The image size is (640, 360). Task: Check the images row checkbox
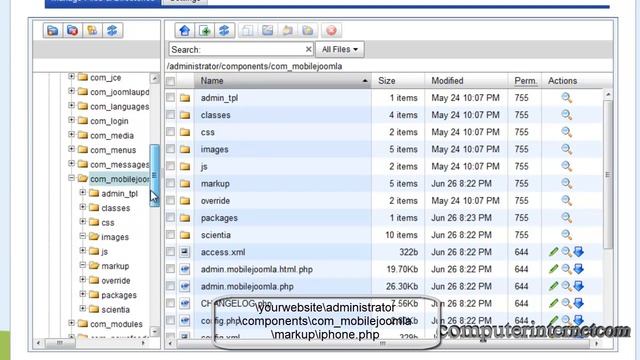coord(171,149)
